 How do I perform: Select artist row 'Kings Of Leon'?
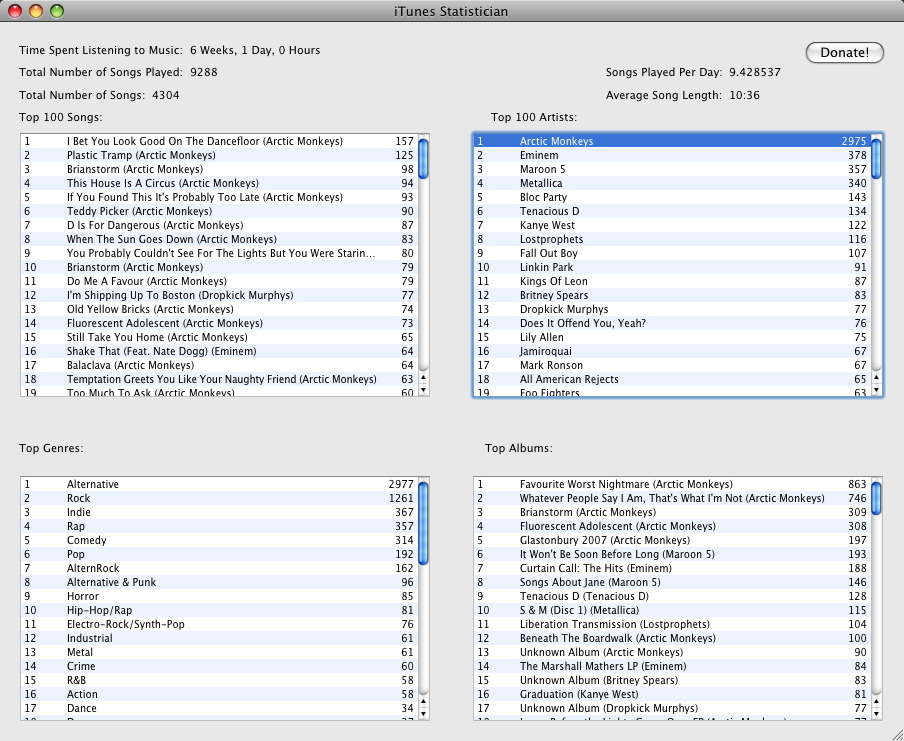pyautogui.click(x=672, y=281)
